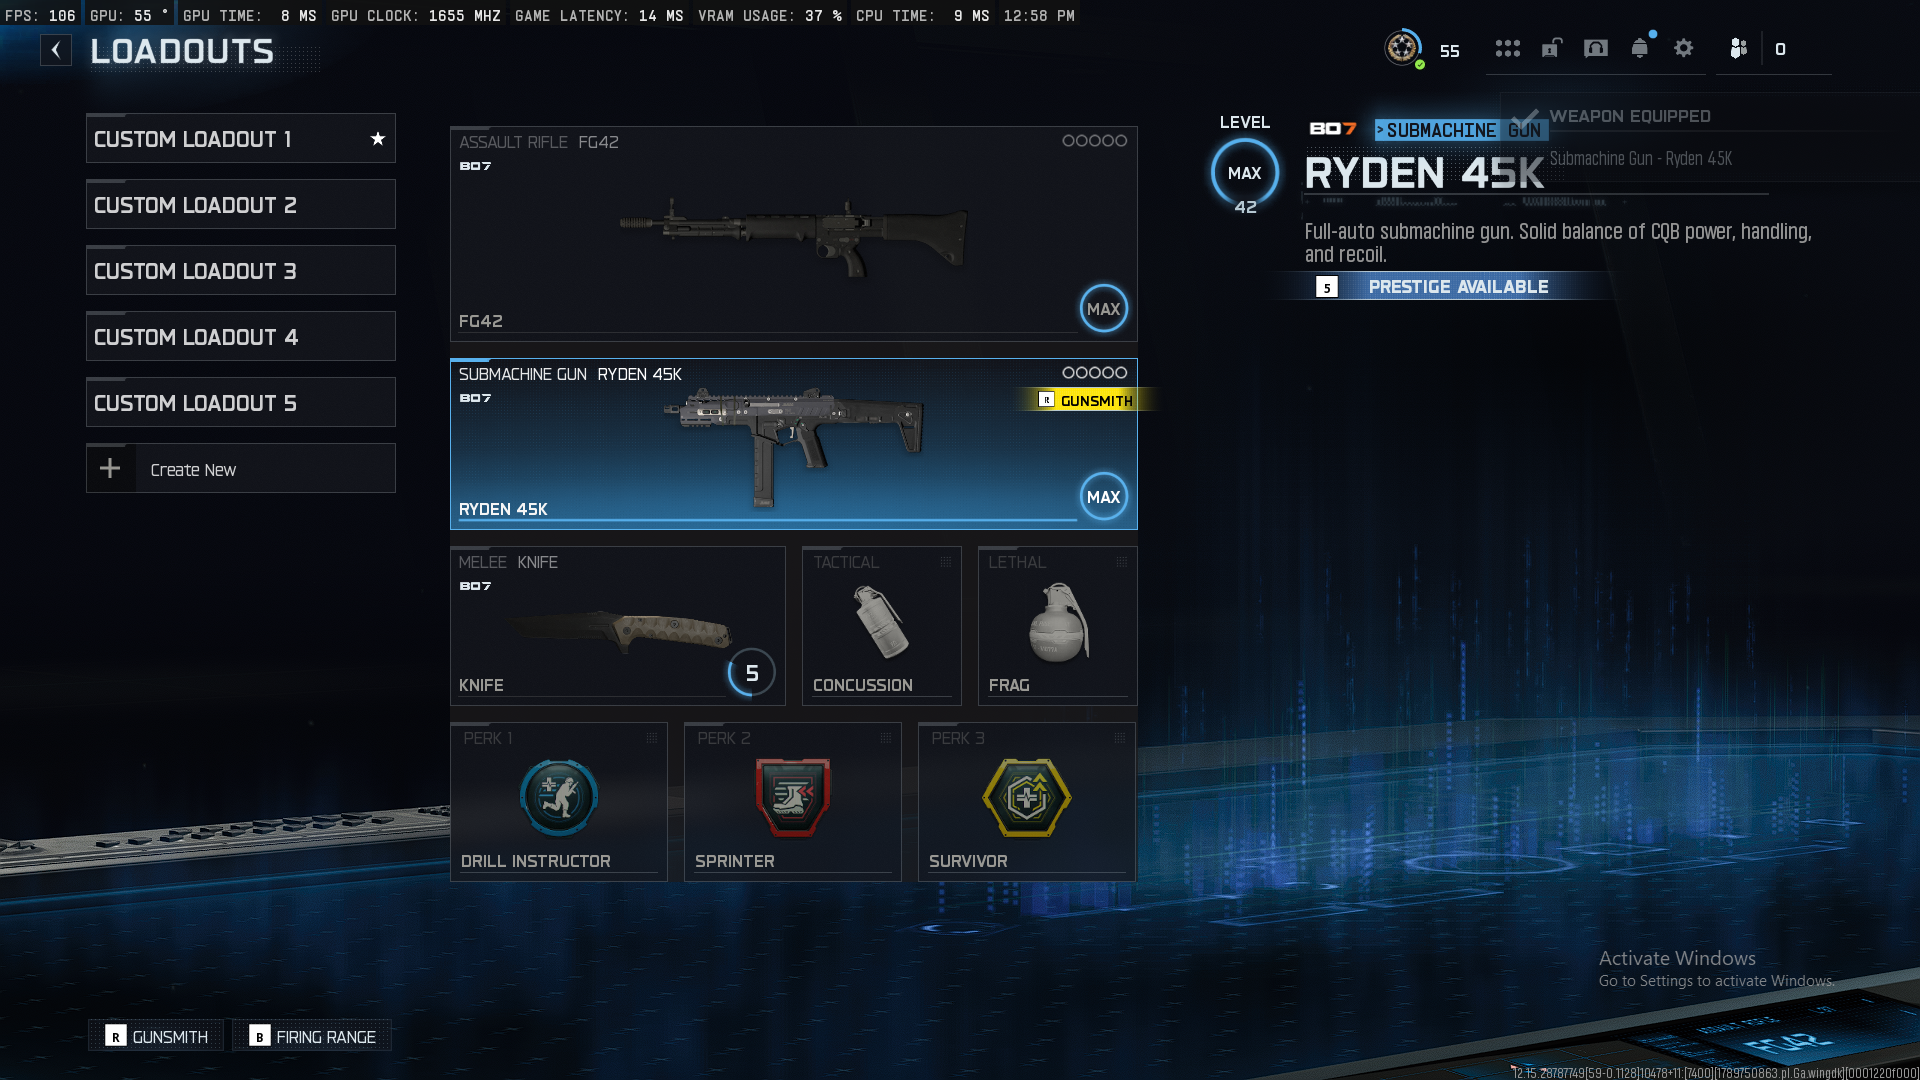
Task: Select Custom Loadout 2
Action: pos(241,205)
